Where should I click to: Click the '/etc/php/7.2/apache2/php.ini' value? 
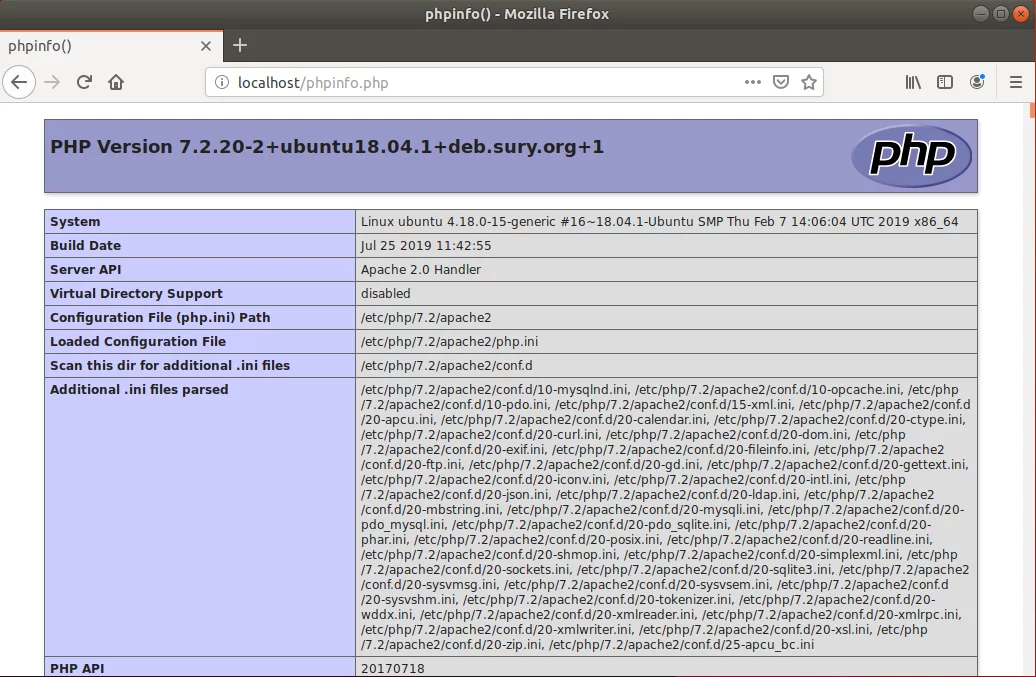pos(449,341)
